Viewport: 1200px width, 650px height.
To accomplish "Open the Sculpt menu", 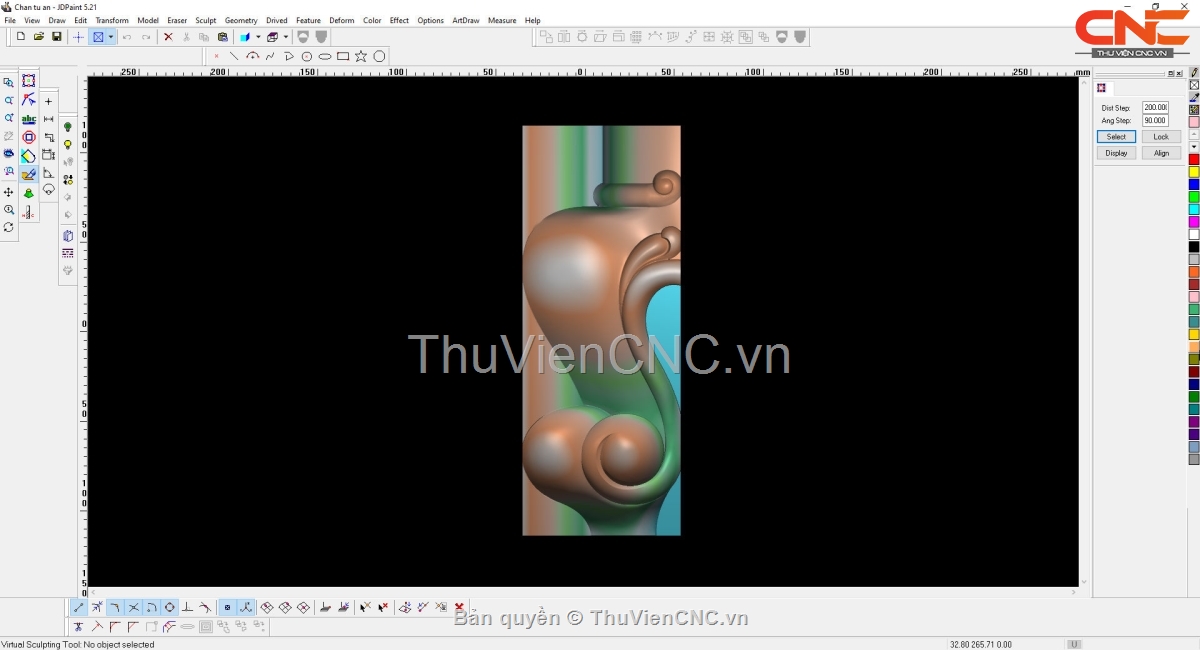I will (x=205, y=20).
